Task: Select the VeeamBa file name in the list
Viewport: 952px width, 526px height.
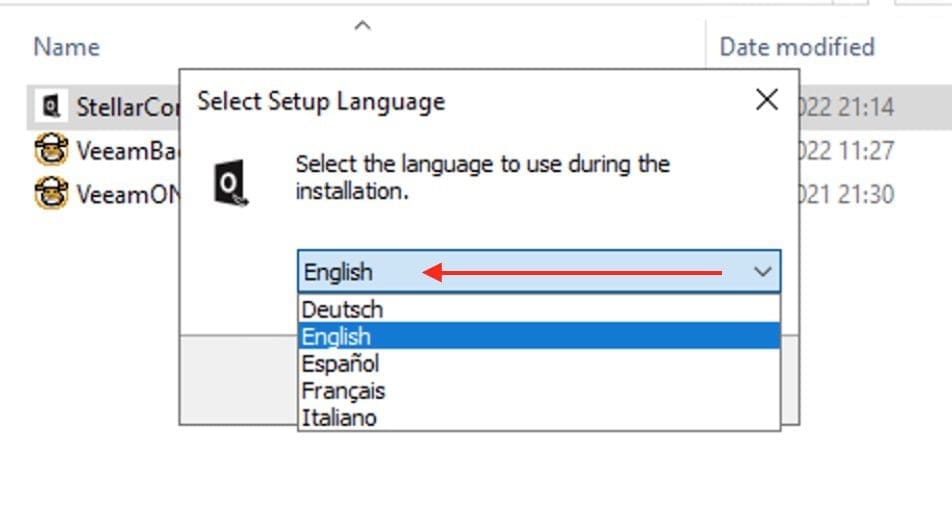Action: [126, 151]
